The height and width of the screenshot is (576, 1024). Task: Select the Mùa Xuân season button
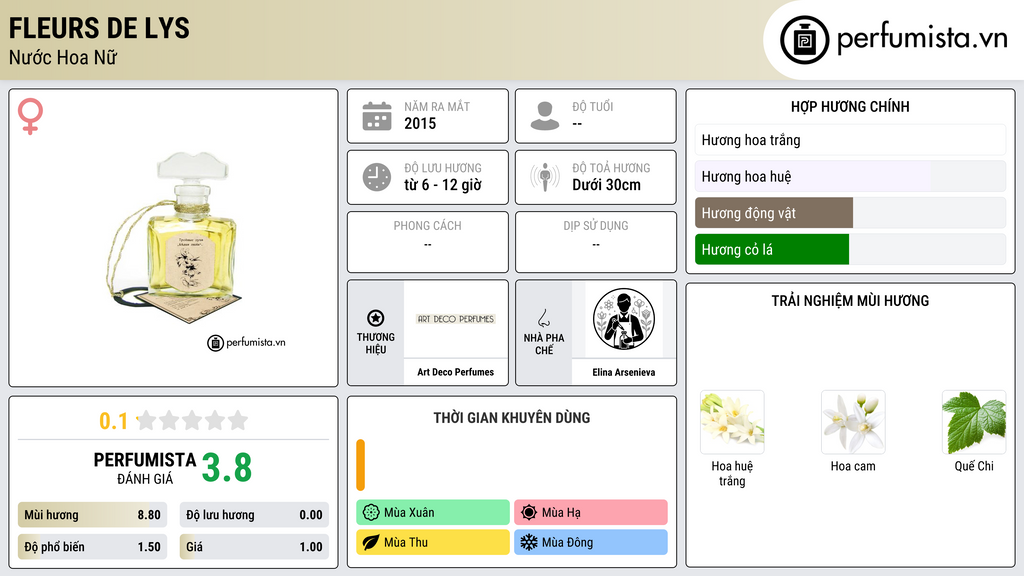pos(433,513)
